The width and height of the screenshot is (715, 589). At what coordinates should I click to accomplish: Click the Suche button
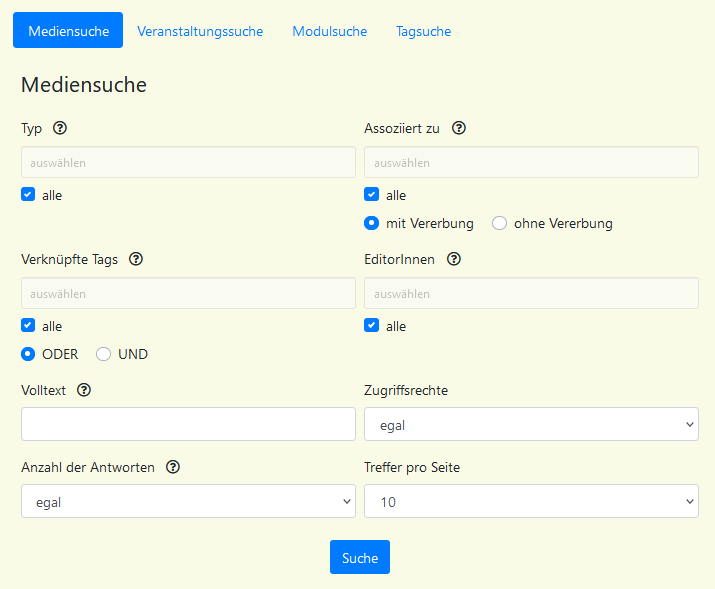360,558
